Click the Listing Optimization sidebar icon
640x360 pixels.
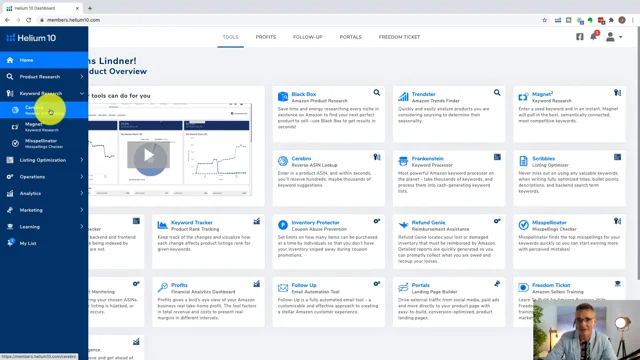click(10, 160)
